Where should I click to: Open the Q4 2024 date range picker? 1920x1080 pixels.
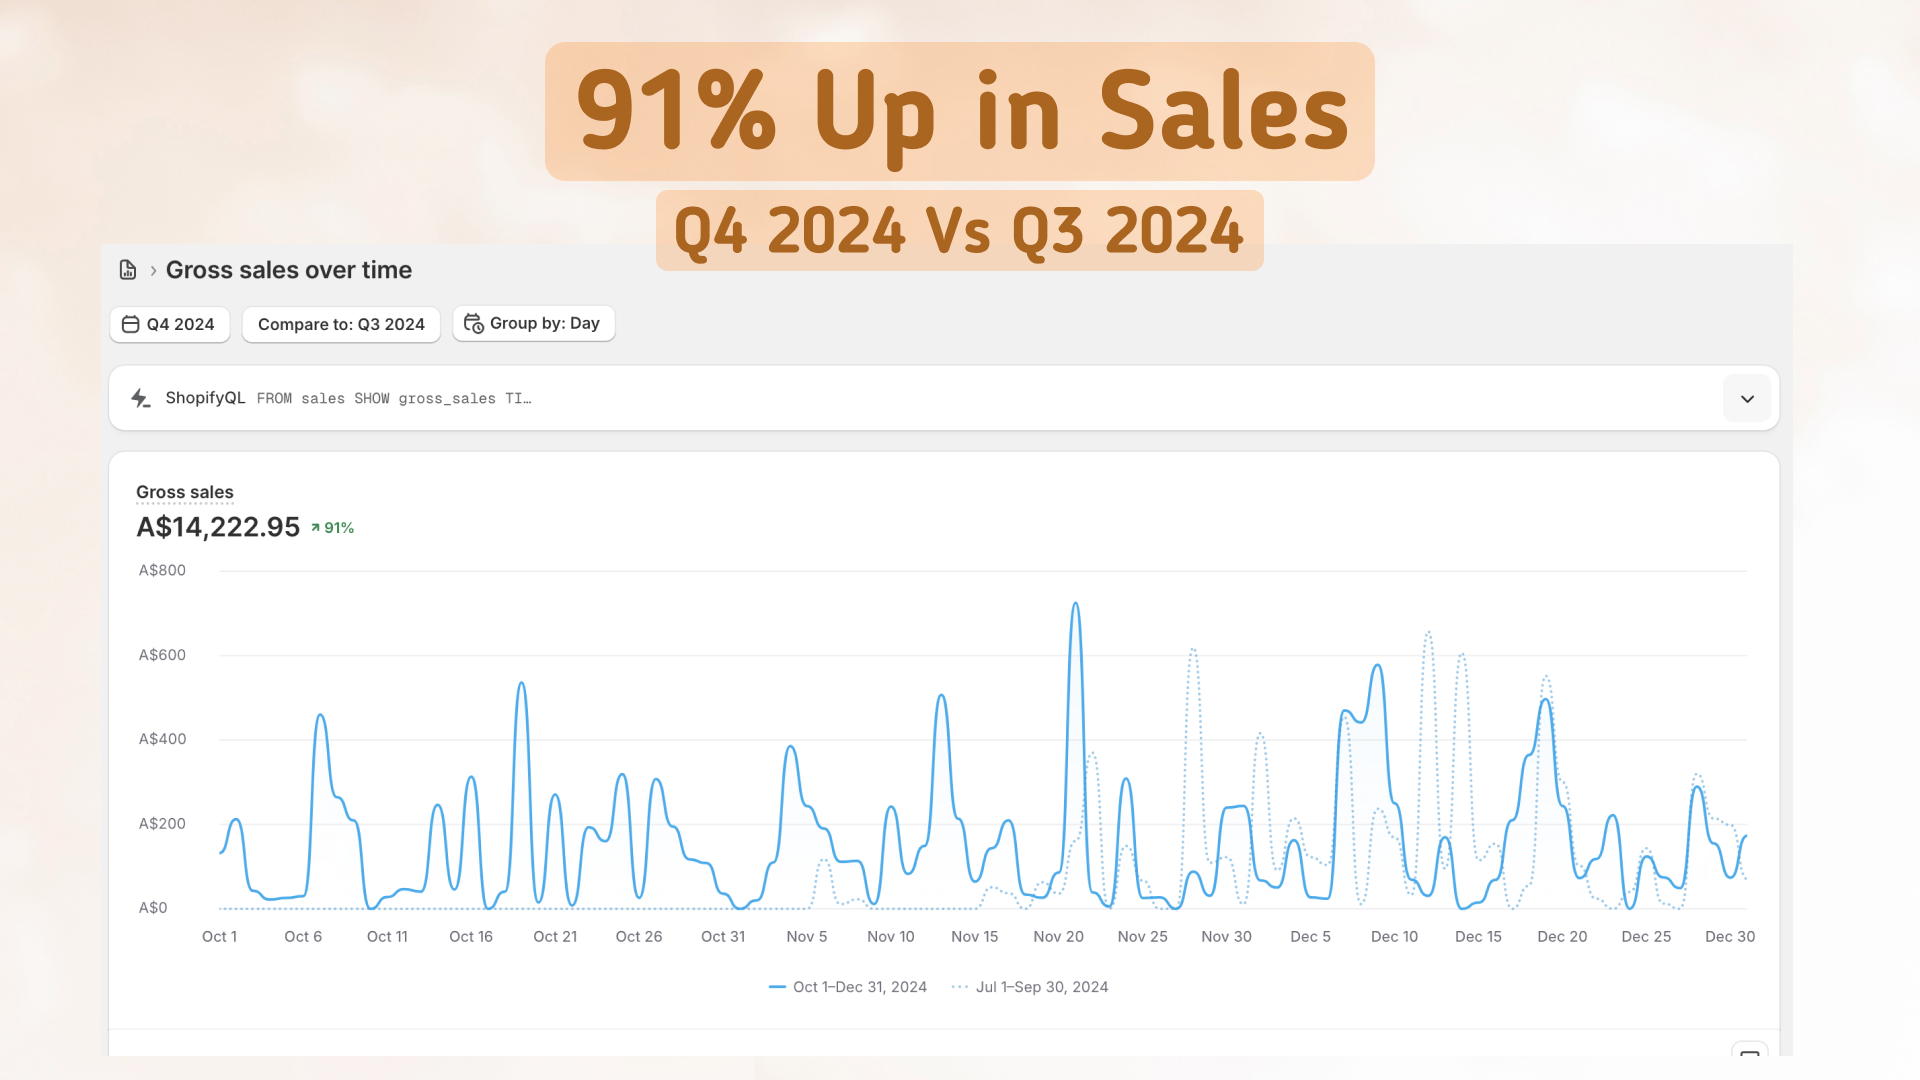(170, 324)
